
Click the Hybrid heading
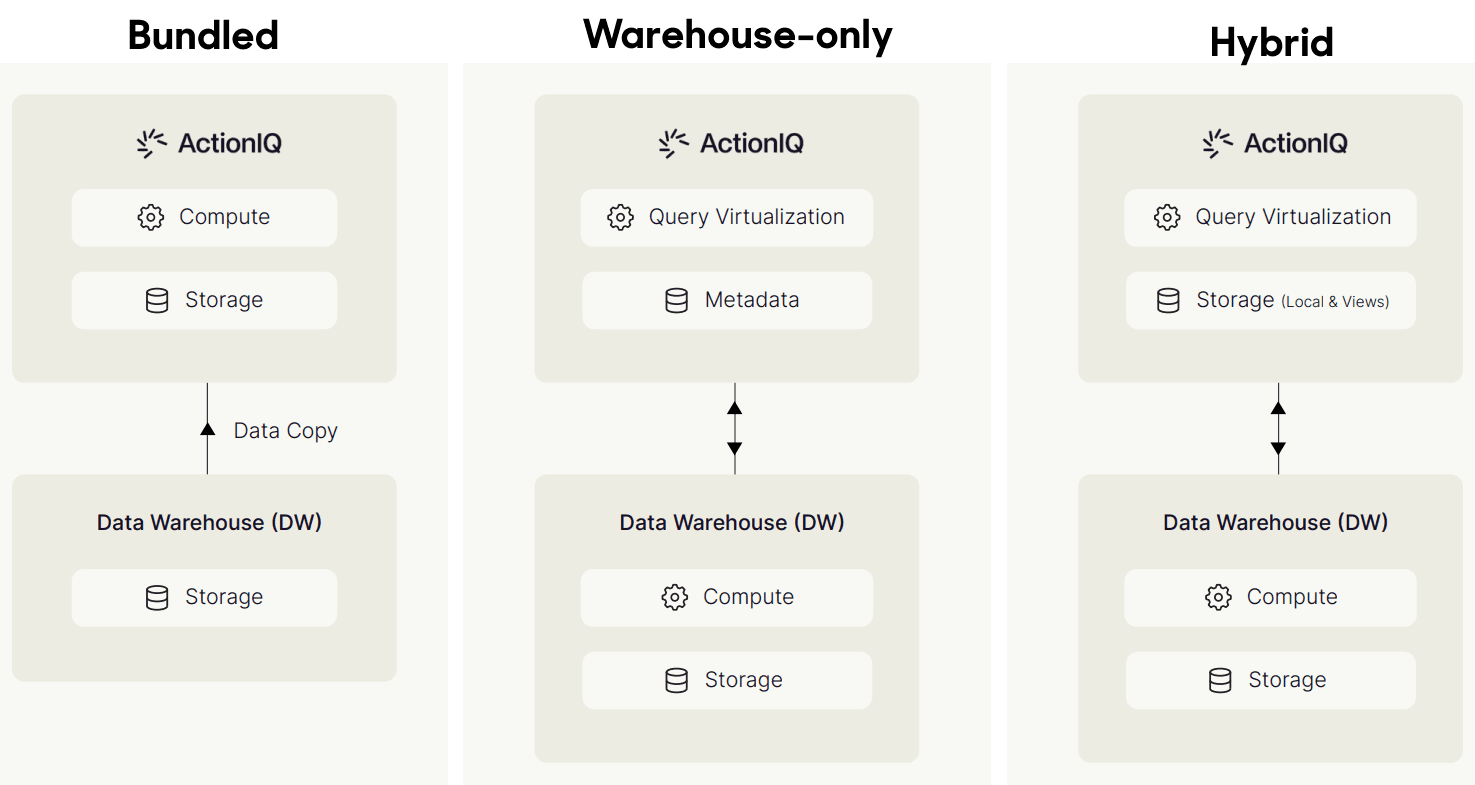1271,42
